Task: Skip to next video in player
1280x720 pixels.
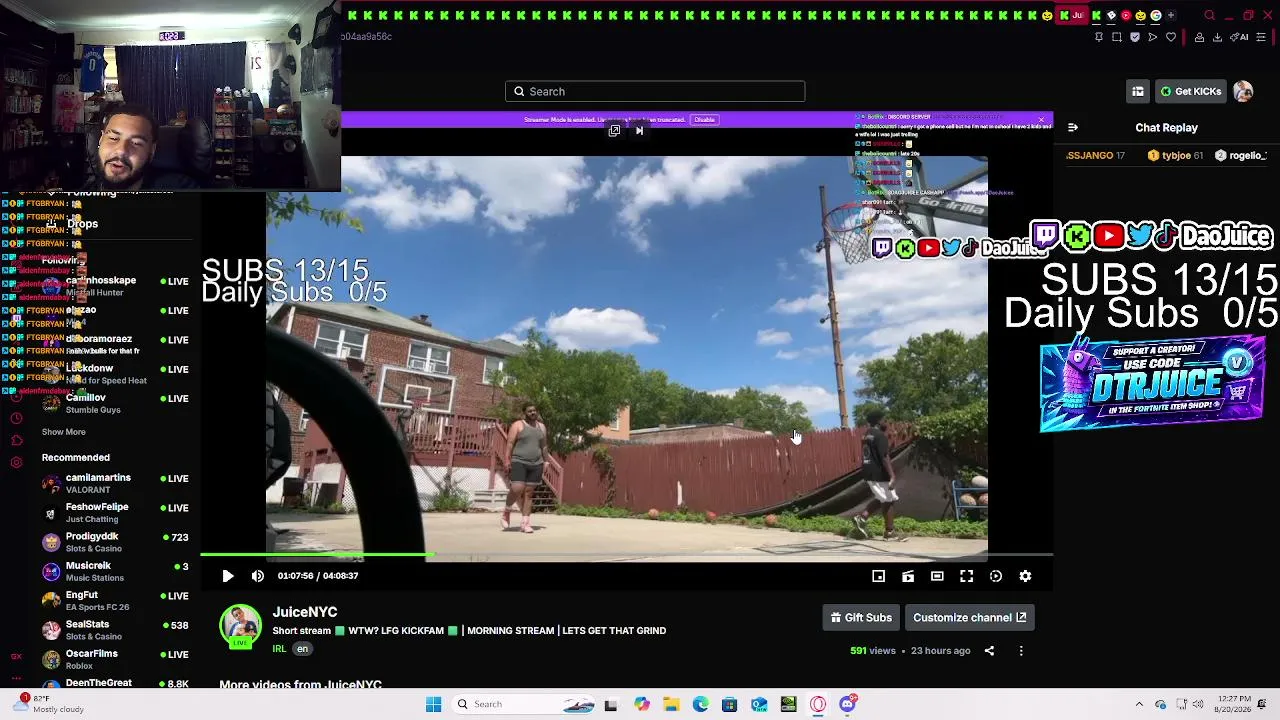Action: [639, 130]
